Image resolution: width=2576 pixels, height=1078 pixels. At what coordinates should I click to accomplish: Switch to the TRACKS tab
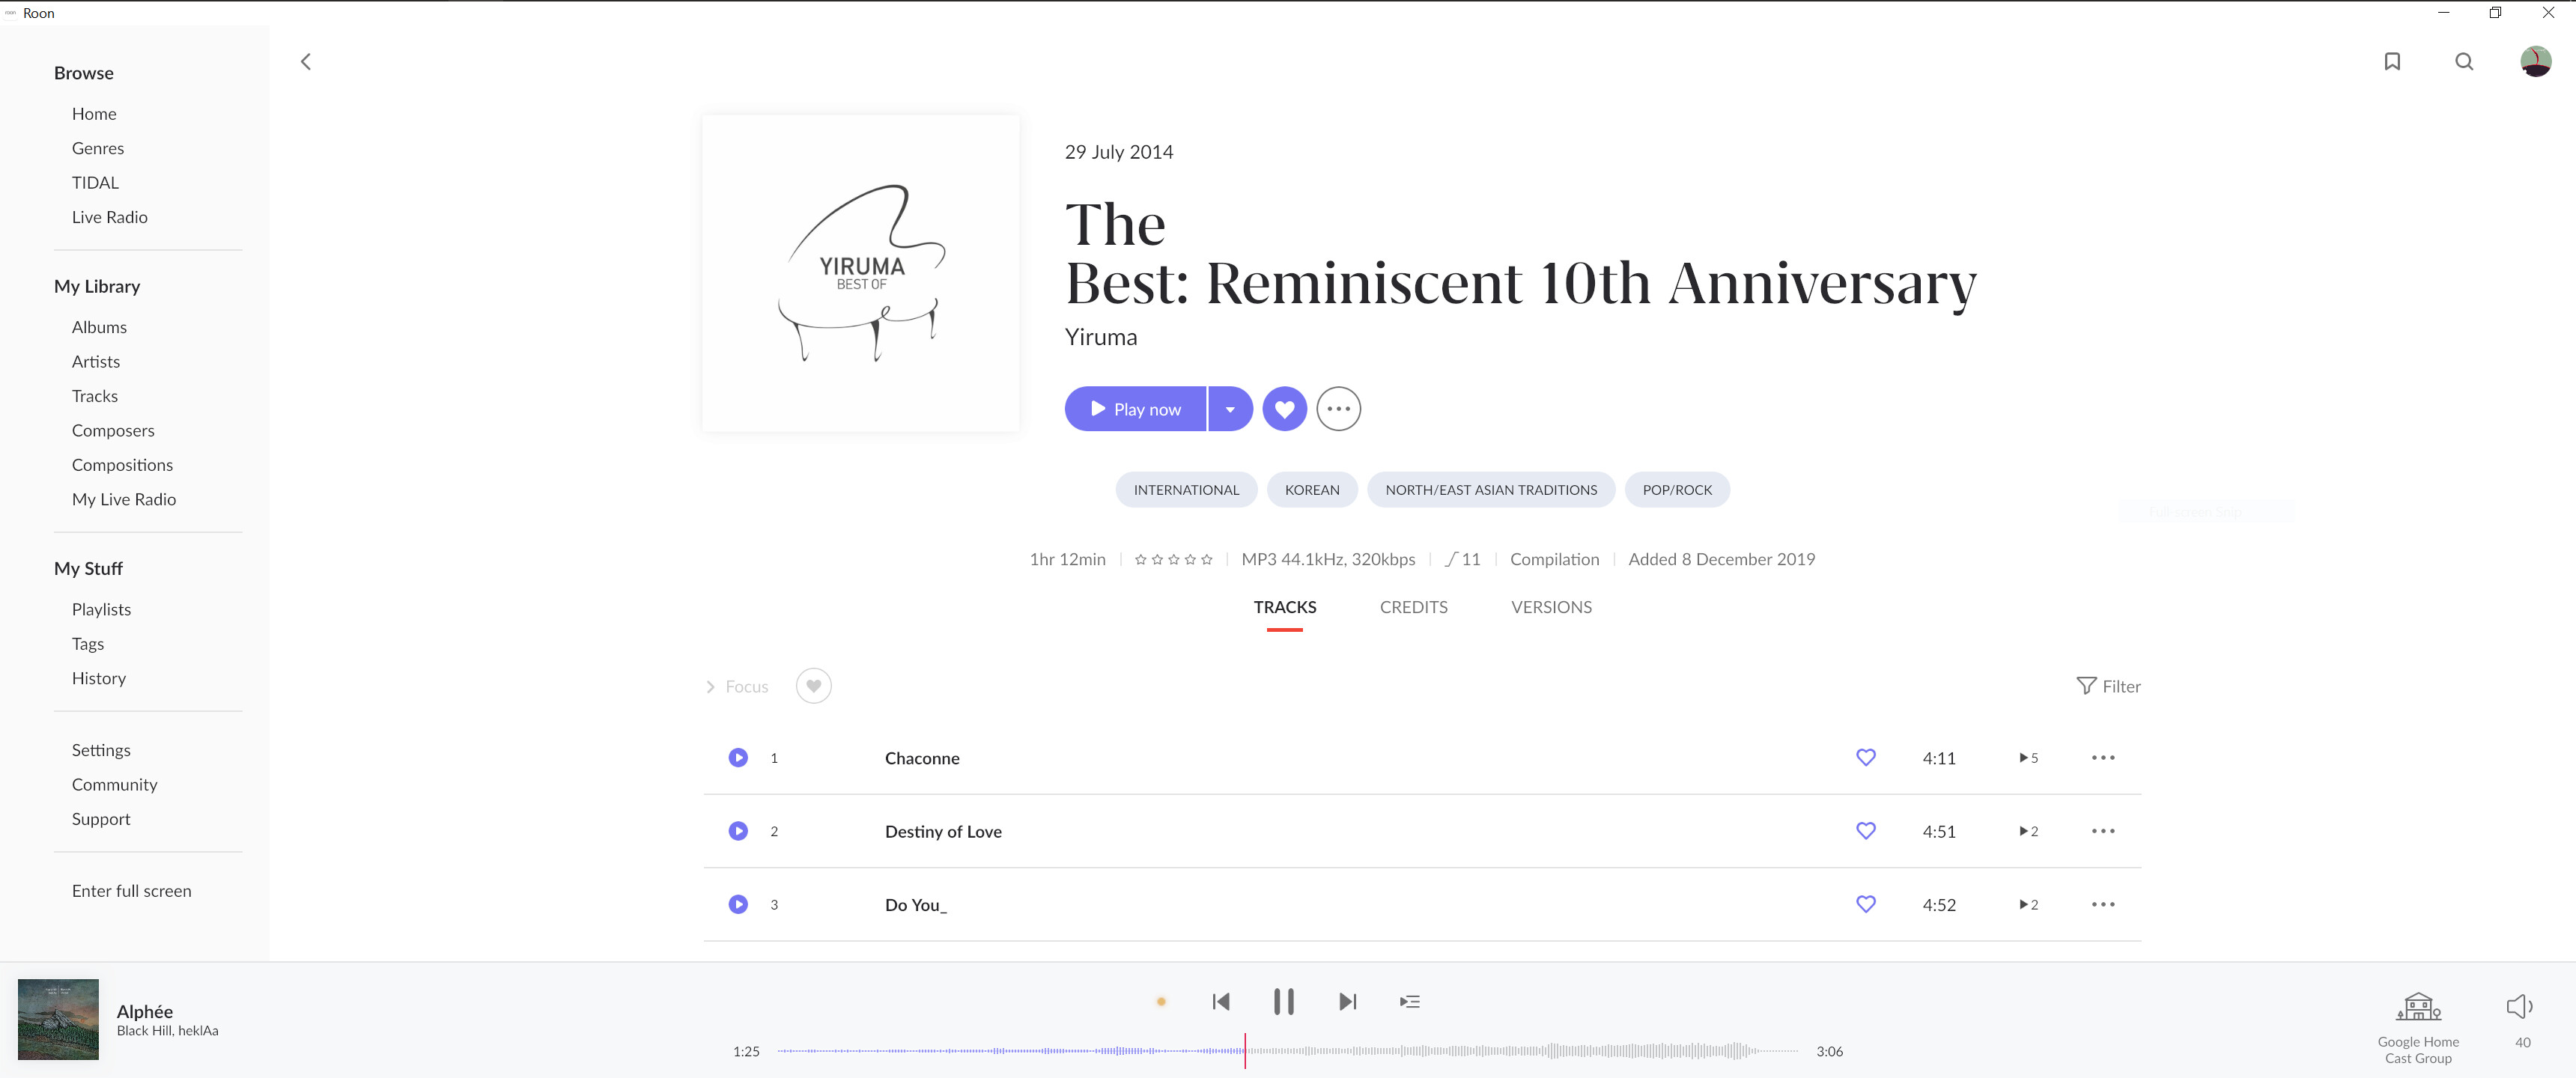(x=1284, y=607)
